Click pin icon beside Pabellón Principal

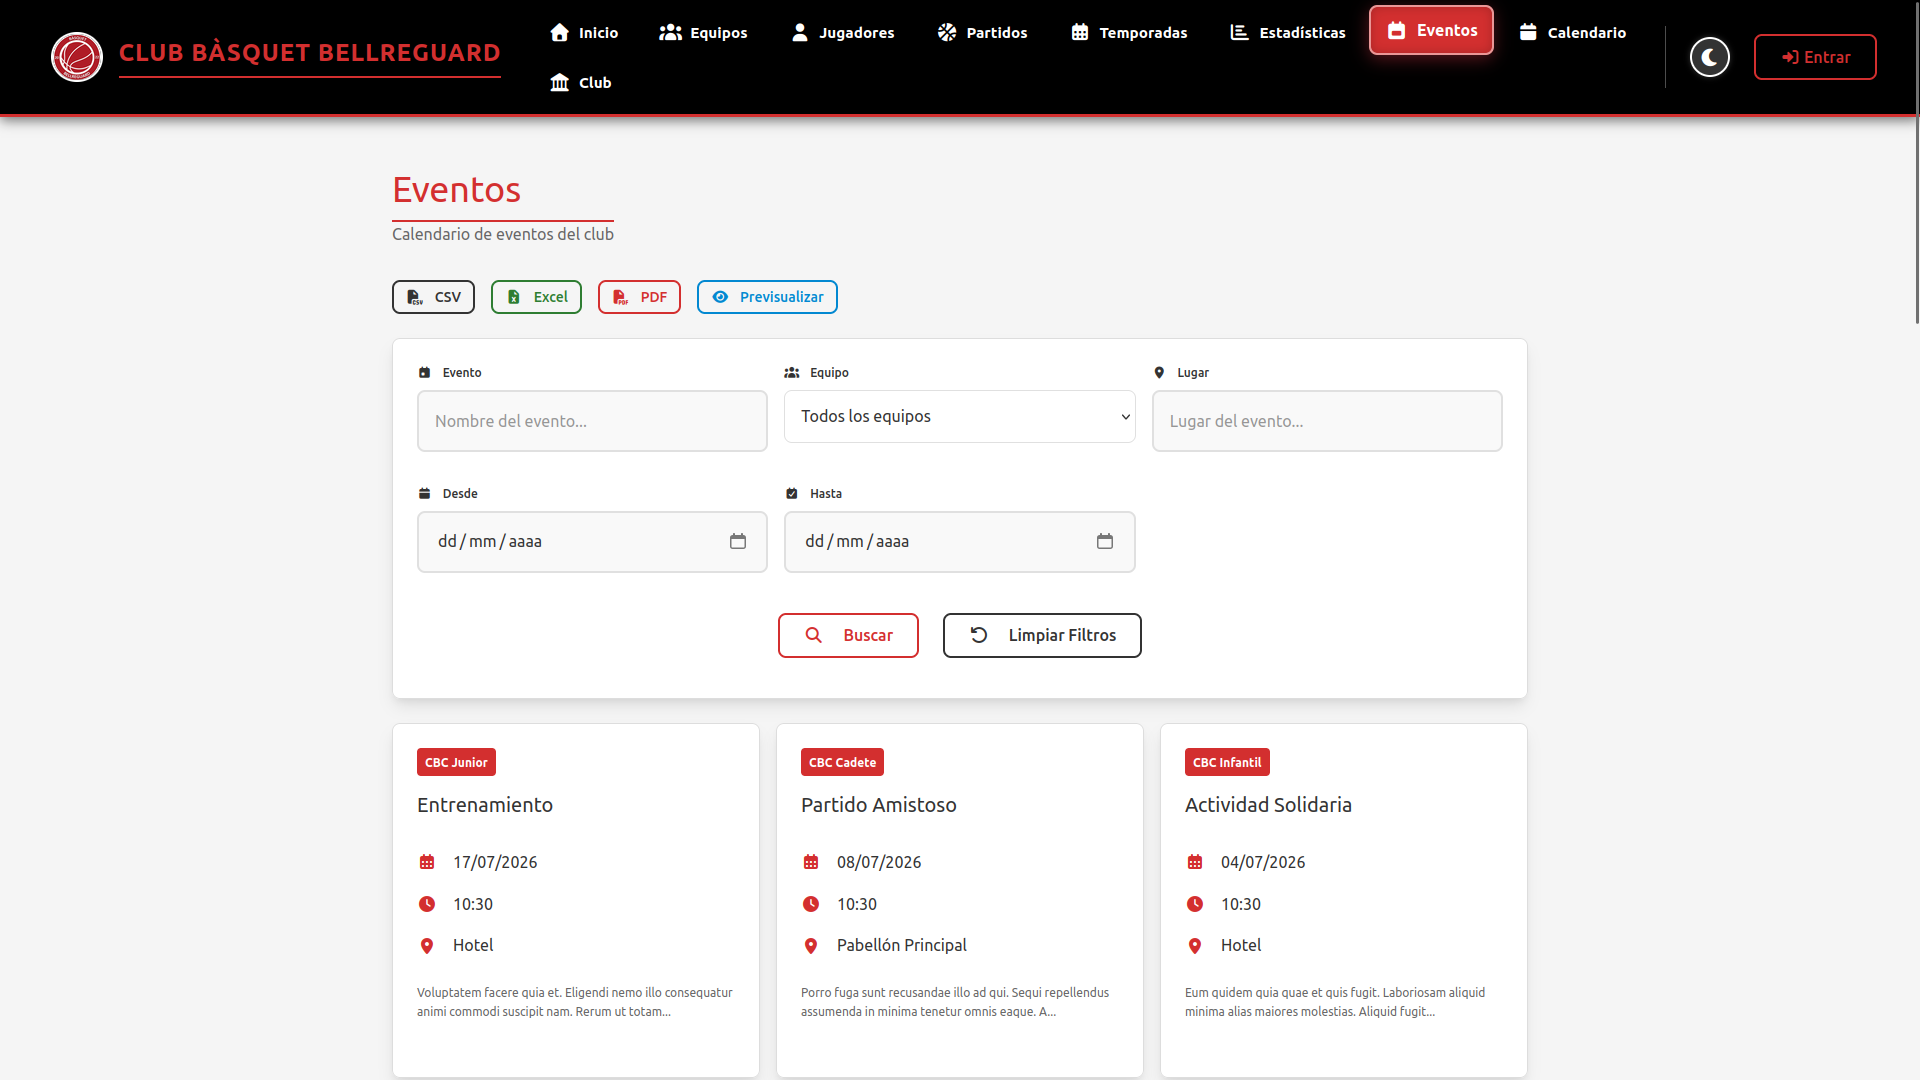pos(811,946)
